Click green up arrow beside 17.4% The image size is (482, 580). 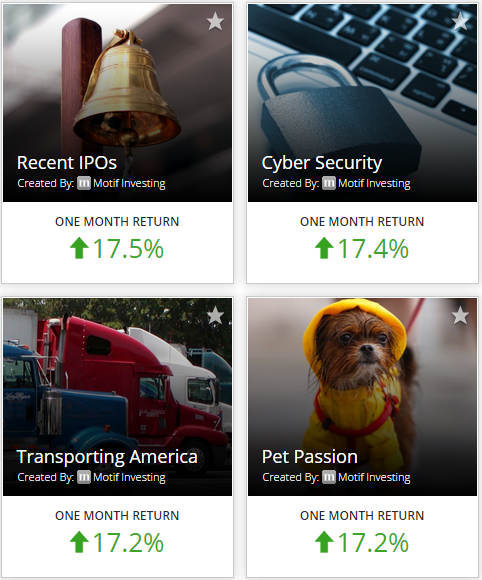(324, 248)
